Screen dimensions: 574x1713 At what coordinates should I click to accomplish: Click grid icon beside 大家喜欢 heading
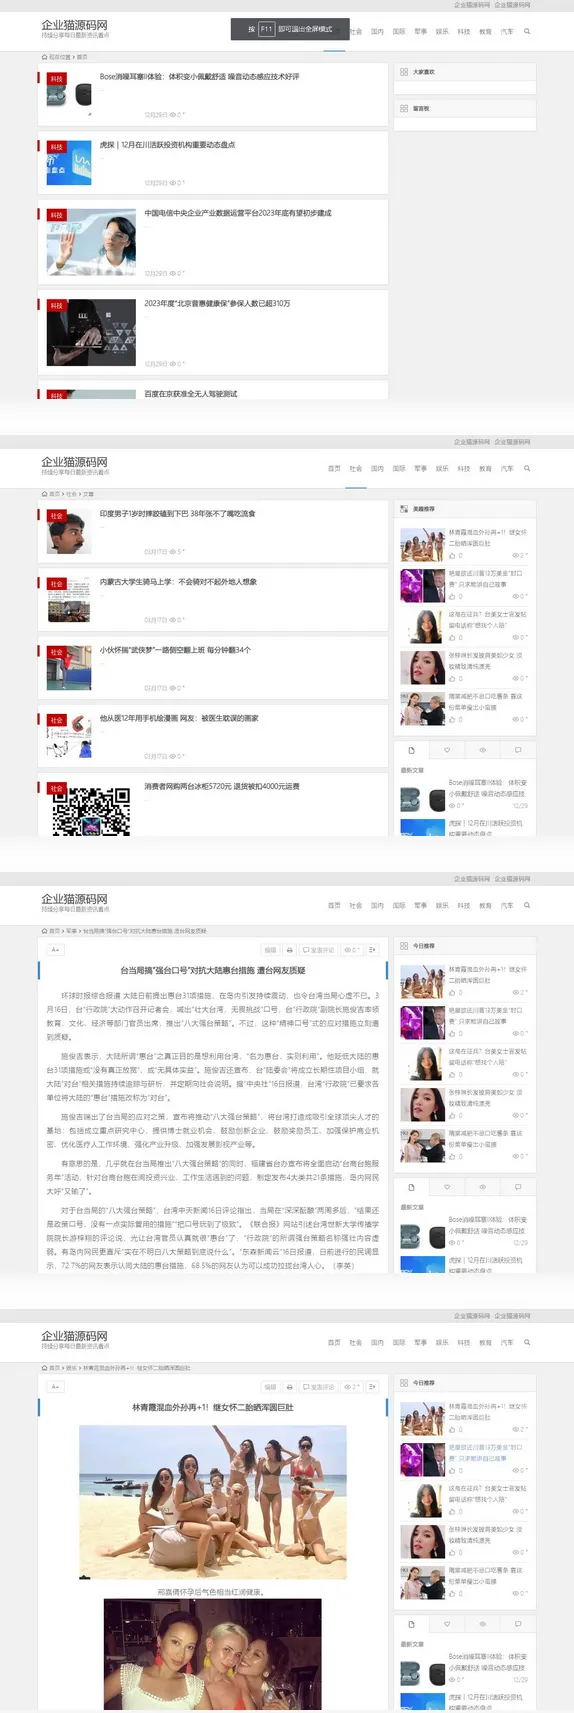click(x=404, y=72)
